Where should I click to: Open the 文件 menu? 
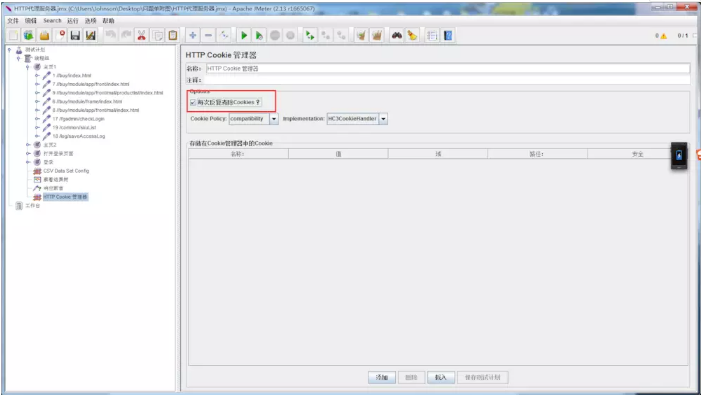coord(13,21)
